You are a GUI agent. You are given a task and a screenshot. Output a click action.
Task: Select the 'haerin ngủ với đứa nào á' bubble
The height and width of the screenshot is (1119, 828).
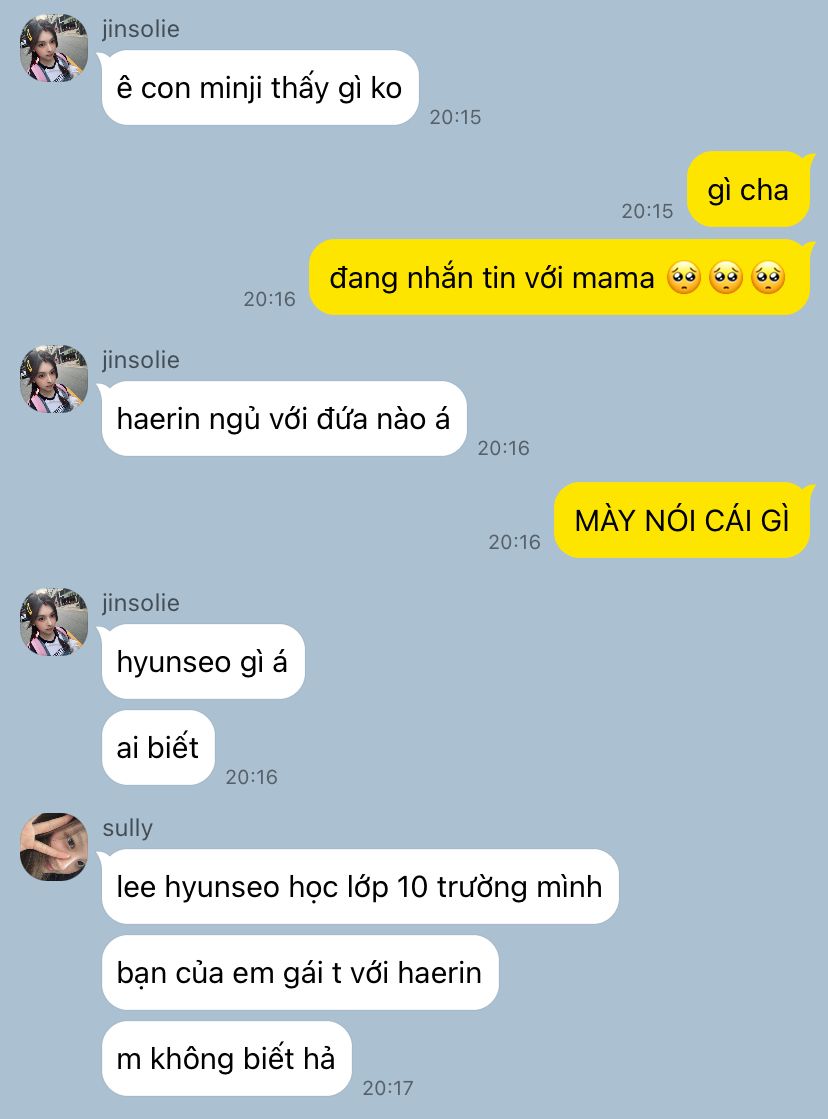[x=284, y=419]
